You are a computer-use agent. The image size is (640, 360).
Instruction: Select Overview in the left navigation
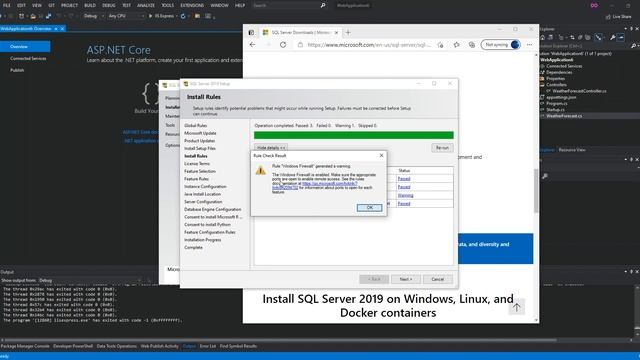coord(25,47)
